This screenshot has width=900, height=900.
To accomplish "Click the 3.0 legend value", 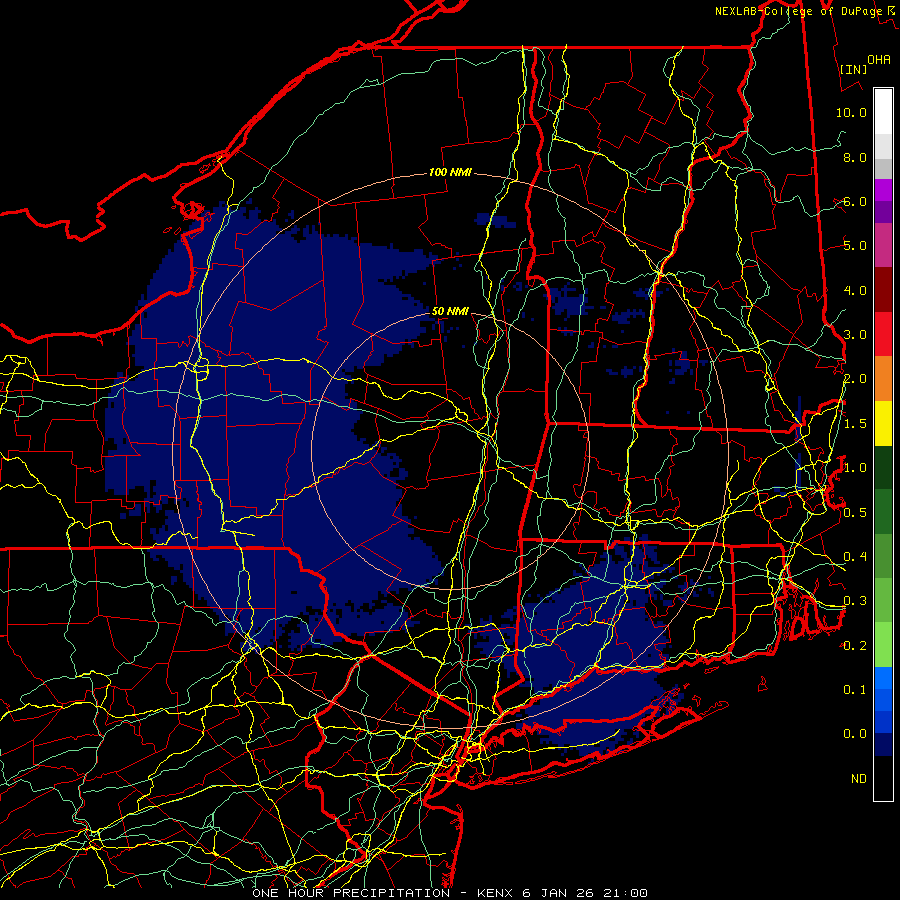I will pos(855,335).
